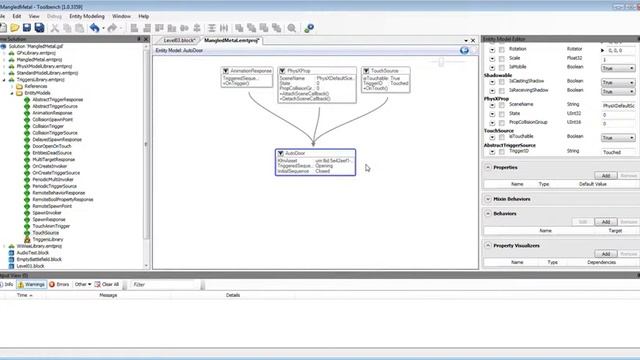Screen dimensions: 640x360
Task: Click the TriggerID value field 'Touched'
Action: (x=618, y=152)
